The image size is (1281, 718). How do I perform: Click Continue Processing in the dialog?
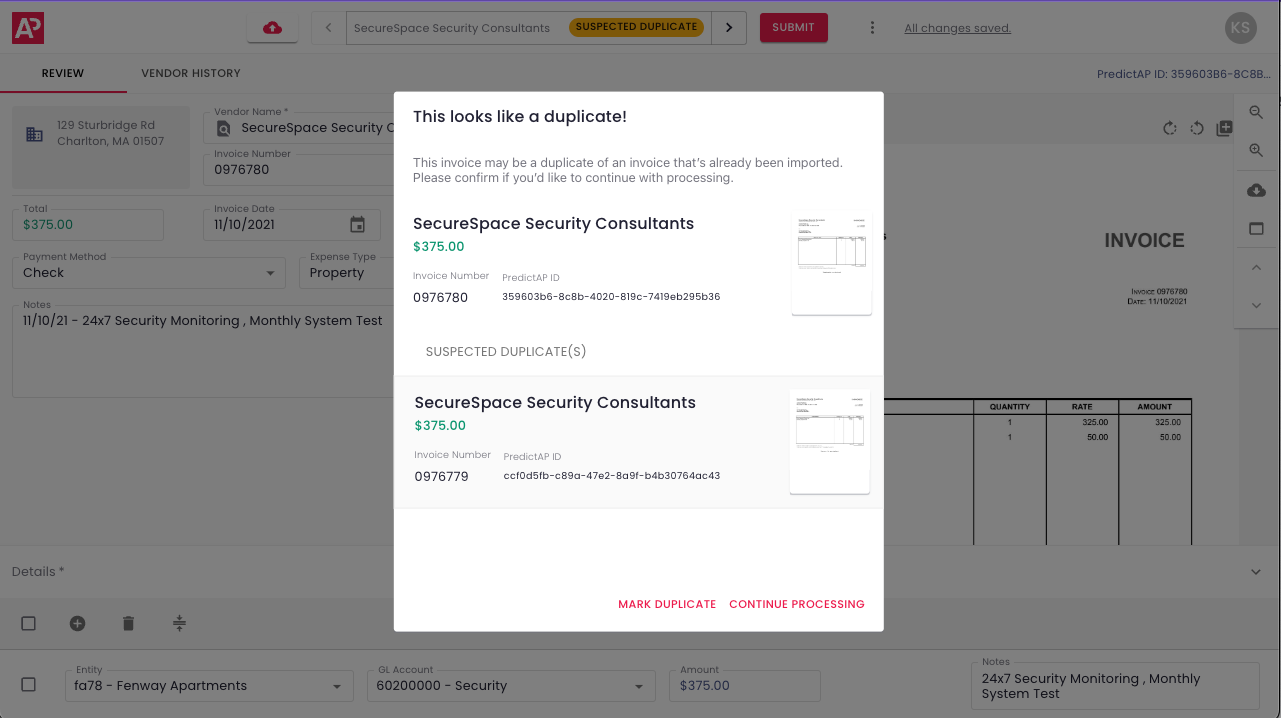coord(797,604)
